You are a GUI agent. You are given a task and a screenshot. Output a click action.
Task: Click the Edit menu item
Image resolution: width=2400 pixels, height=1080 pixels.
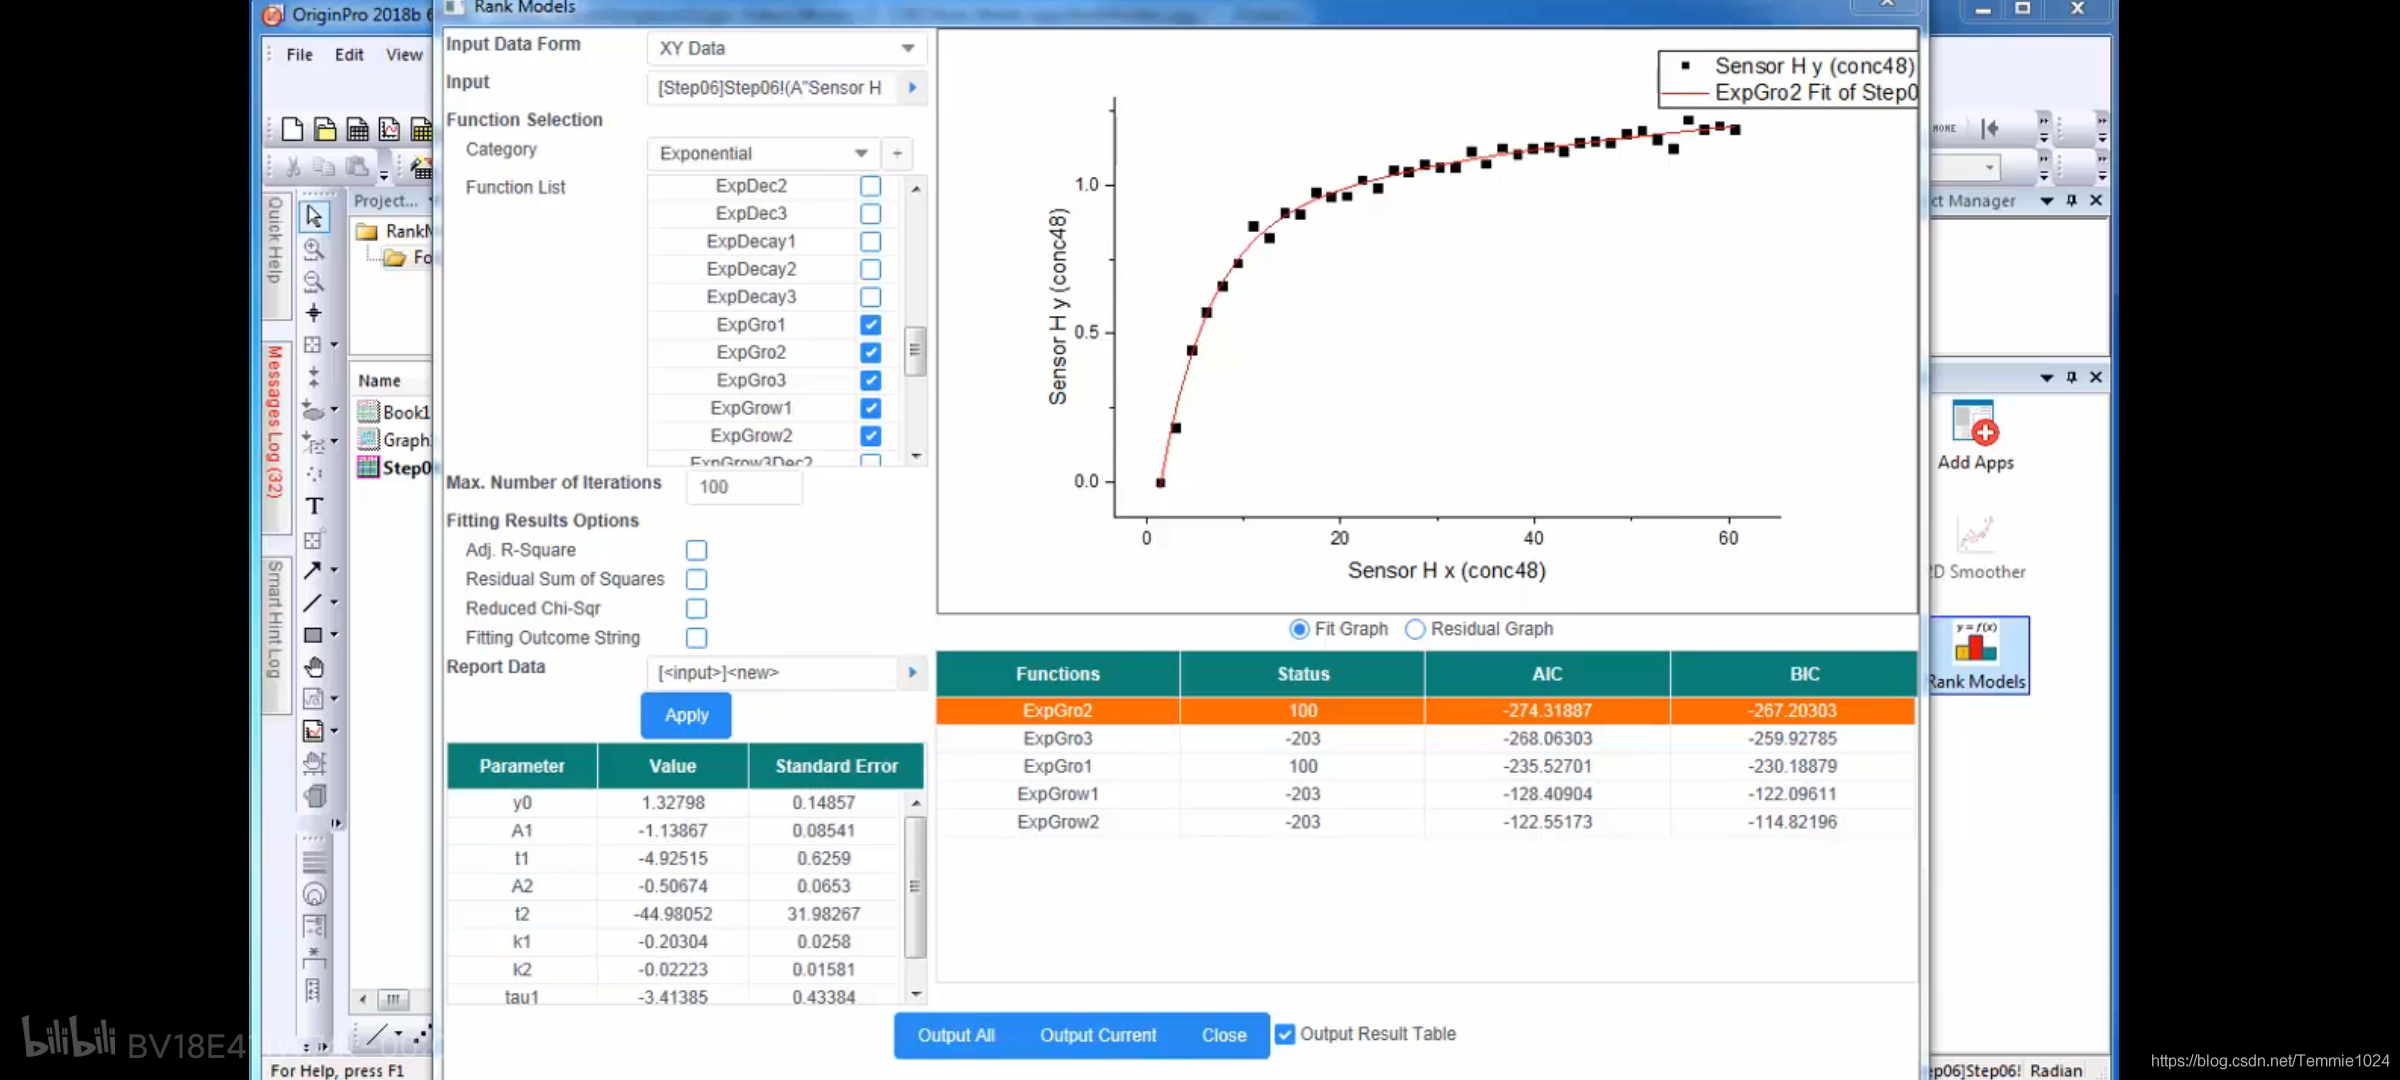coord(349,55)
